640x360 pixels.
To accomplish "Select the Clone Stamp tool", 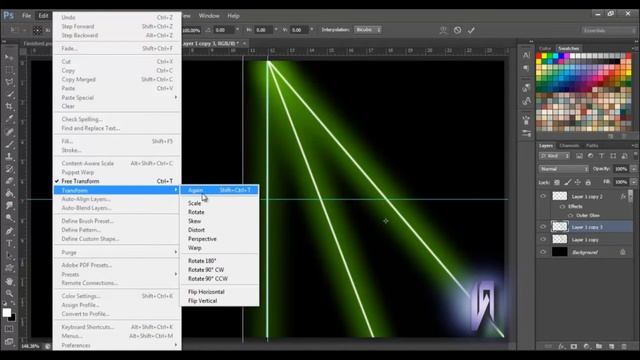I will click(9, 156).
